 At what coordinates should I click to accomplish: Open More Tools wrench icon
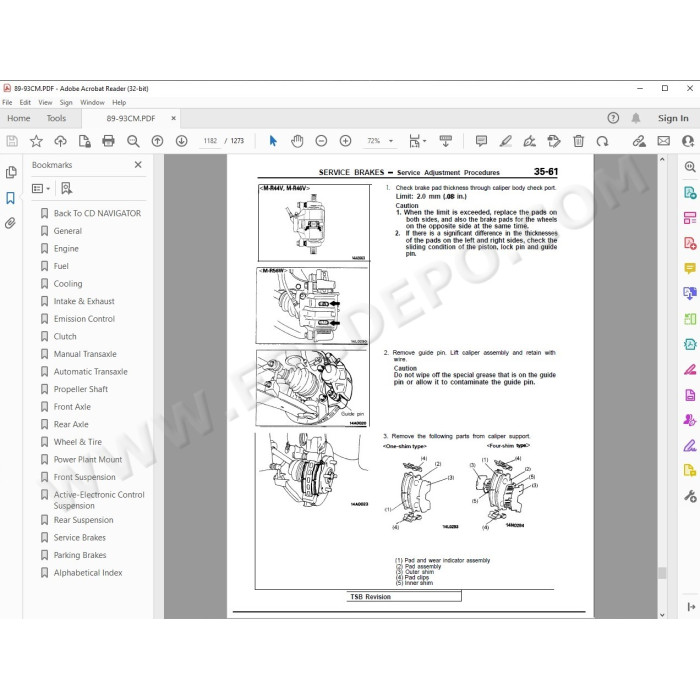690,496
